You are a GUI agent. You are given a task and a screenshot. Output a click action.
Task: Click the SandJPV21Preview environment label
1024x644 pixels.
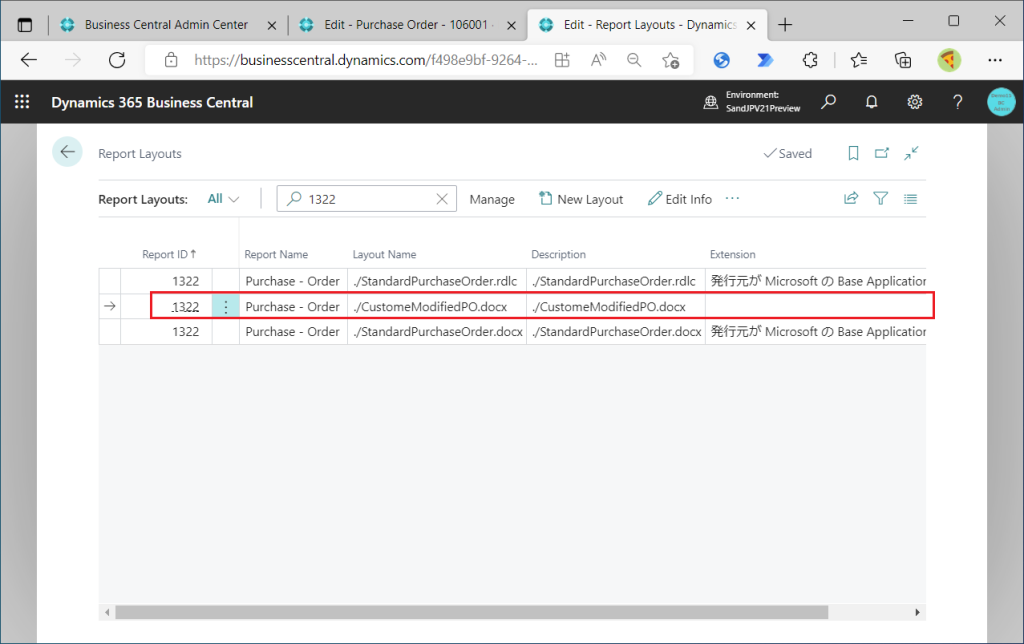tap(763, 108)
